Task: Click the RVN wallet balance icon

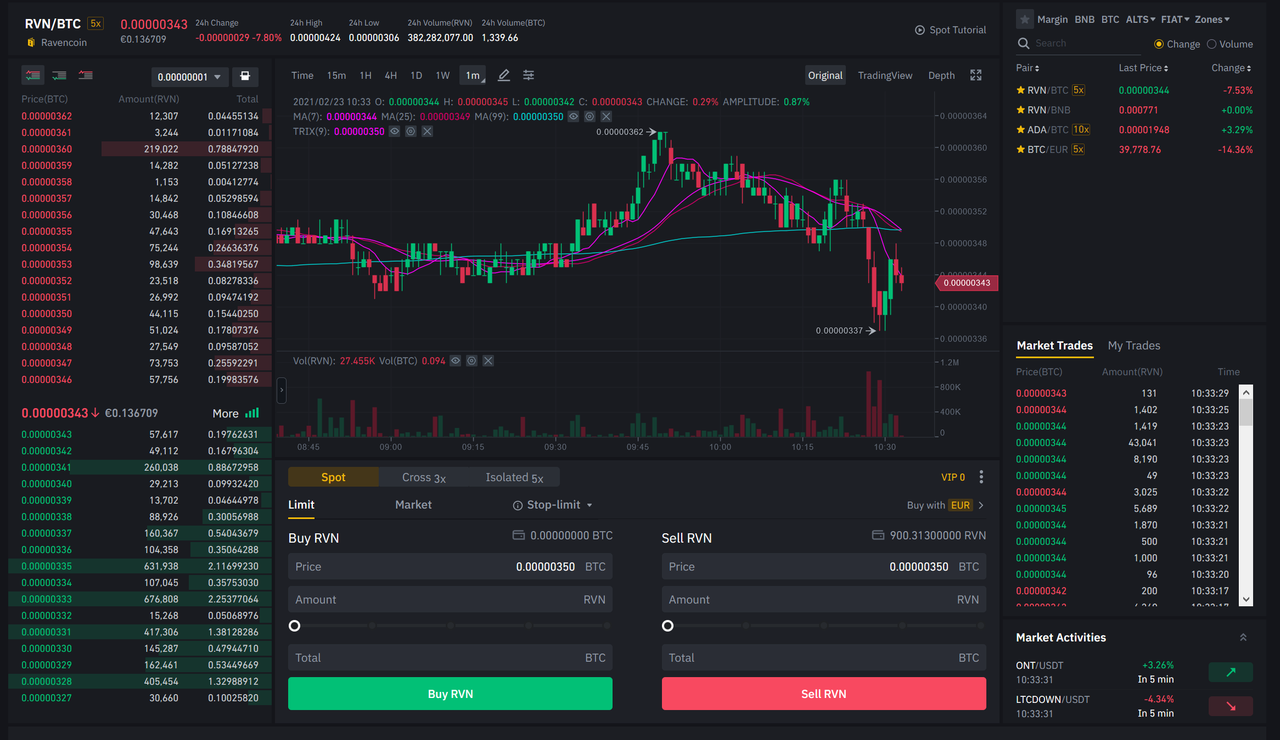Action: tap(878, 536)
